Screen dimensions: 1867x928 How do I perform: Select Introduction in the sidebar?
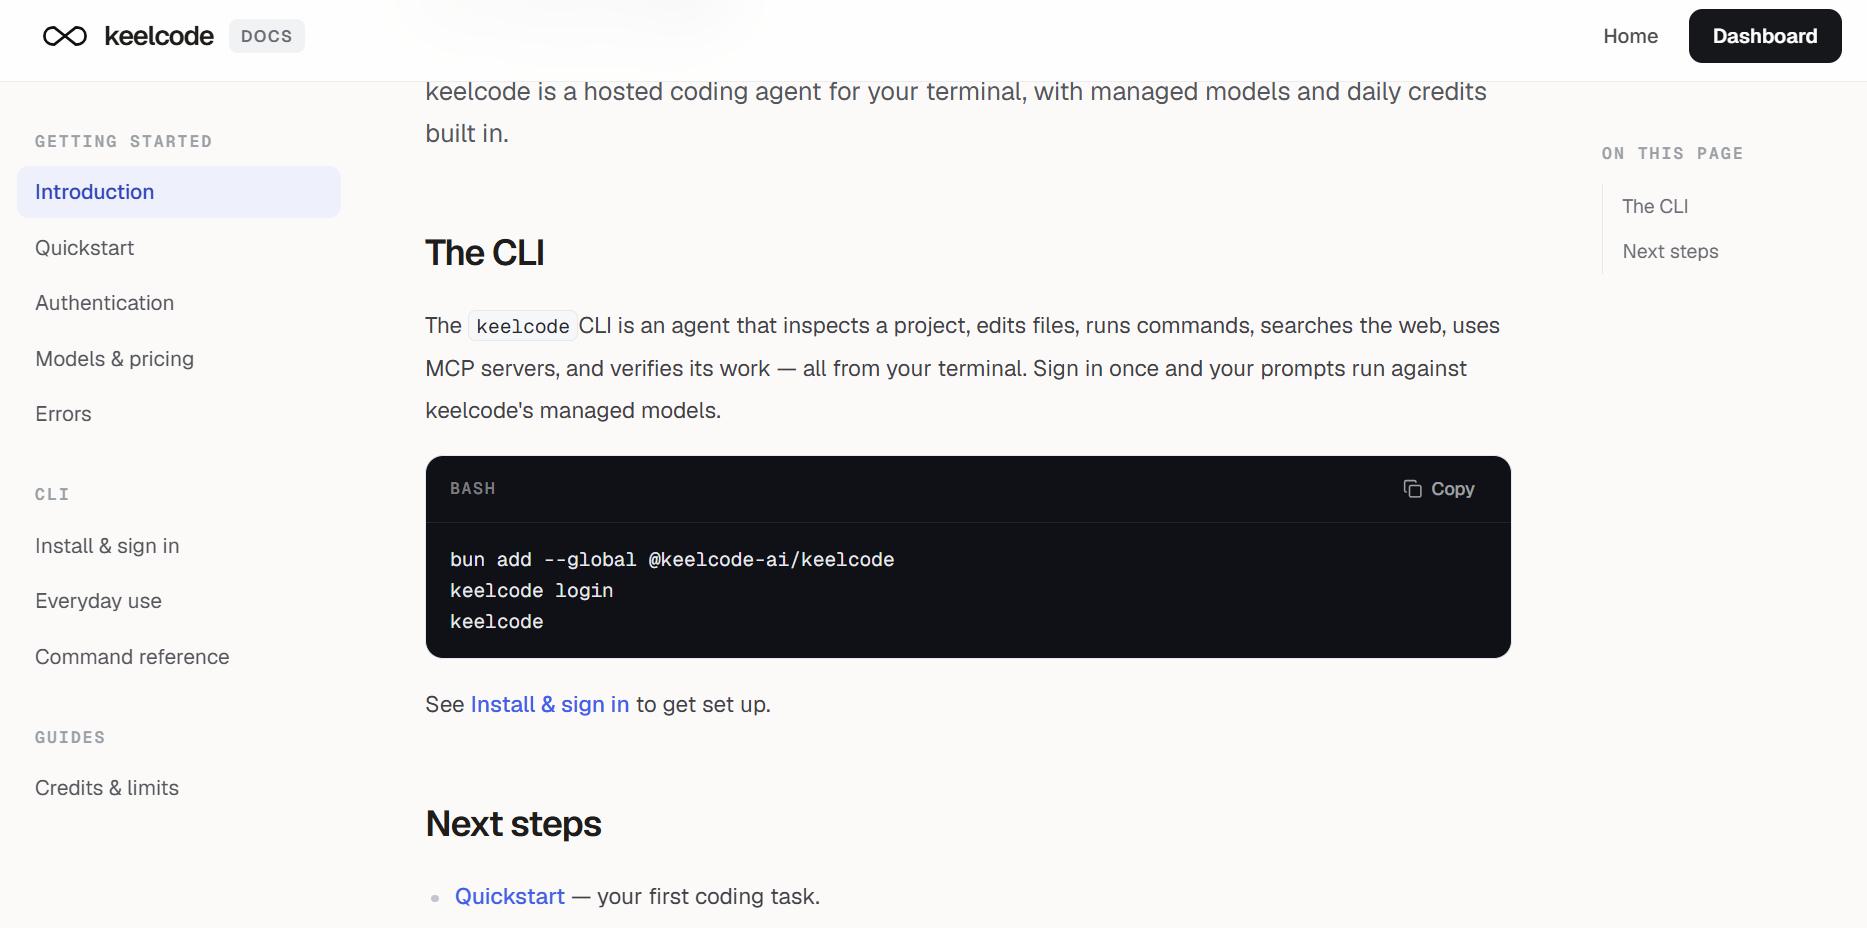[179, 192]
